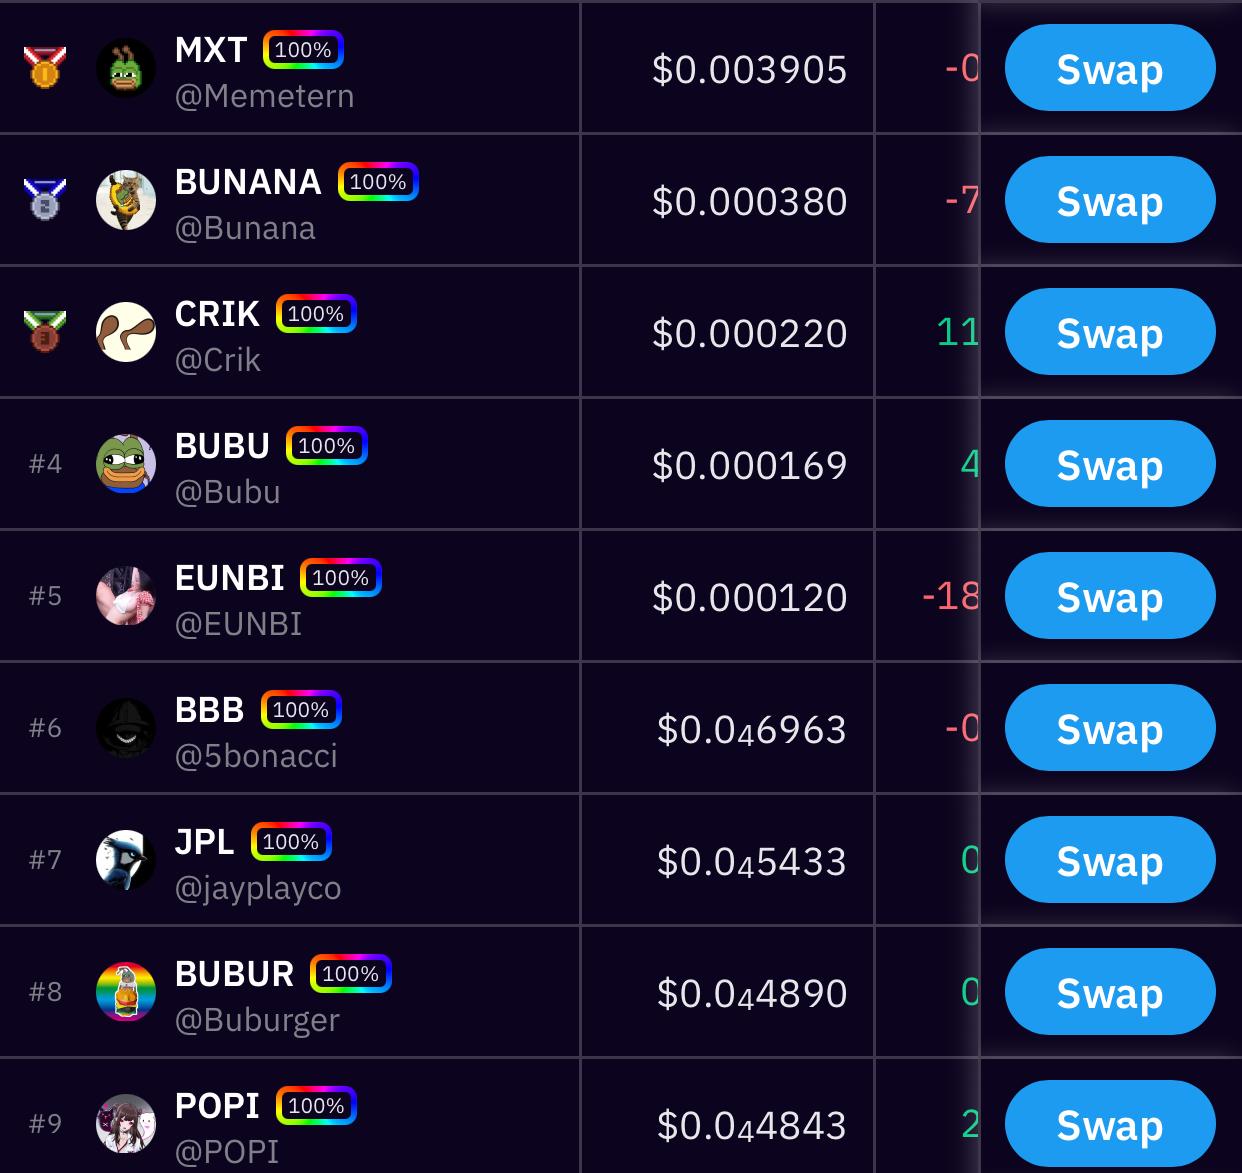The width and height of the screenshot is (1242, 1173).
Task: Open the @5bonacci profile handle
Action: click(x=256, y=756)
